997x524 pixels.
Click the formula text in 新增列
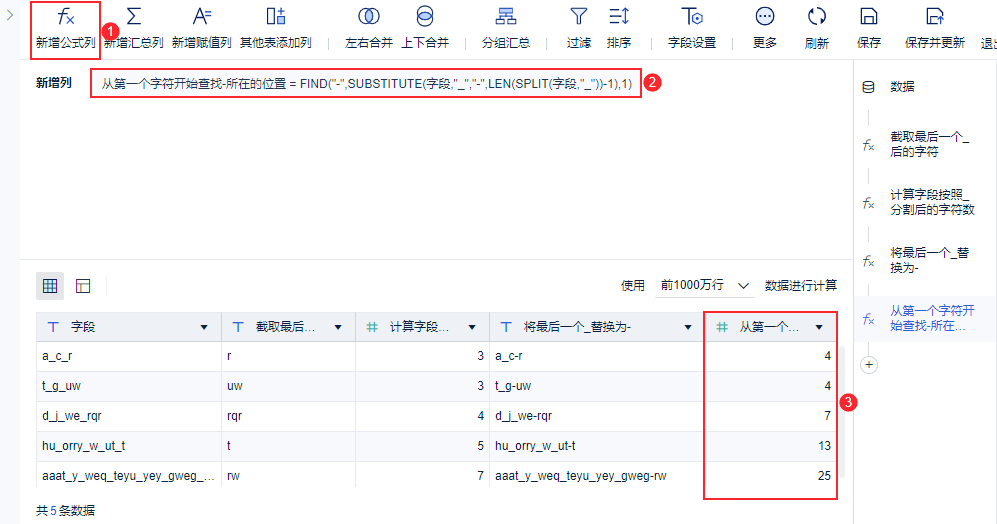tap(366, 83)
